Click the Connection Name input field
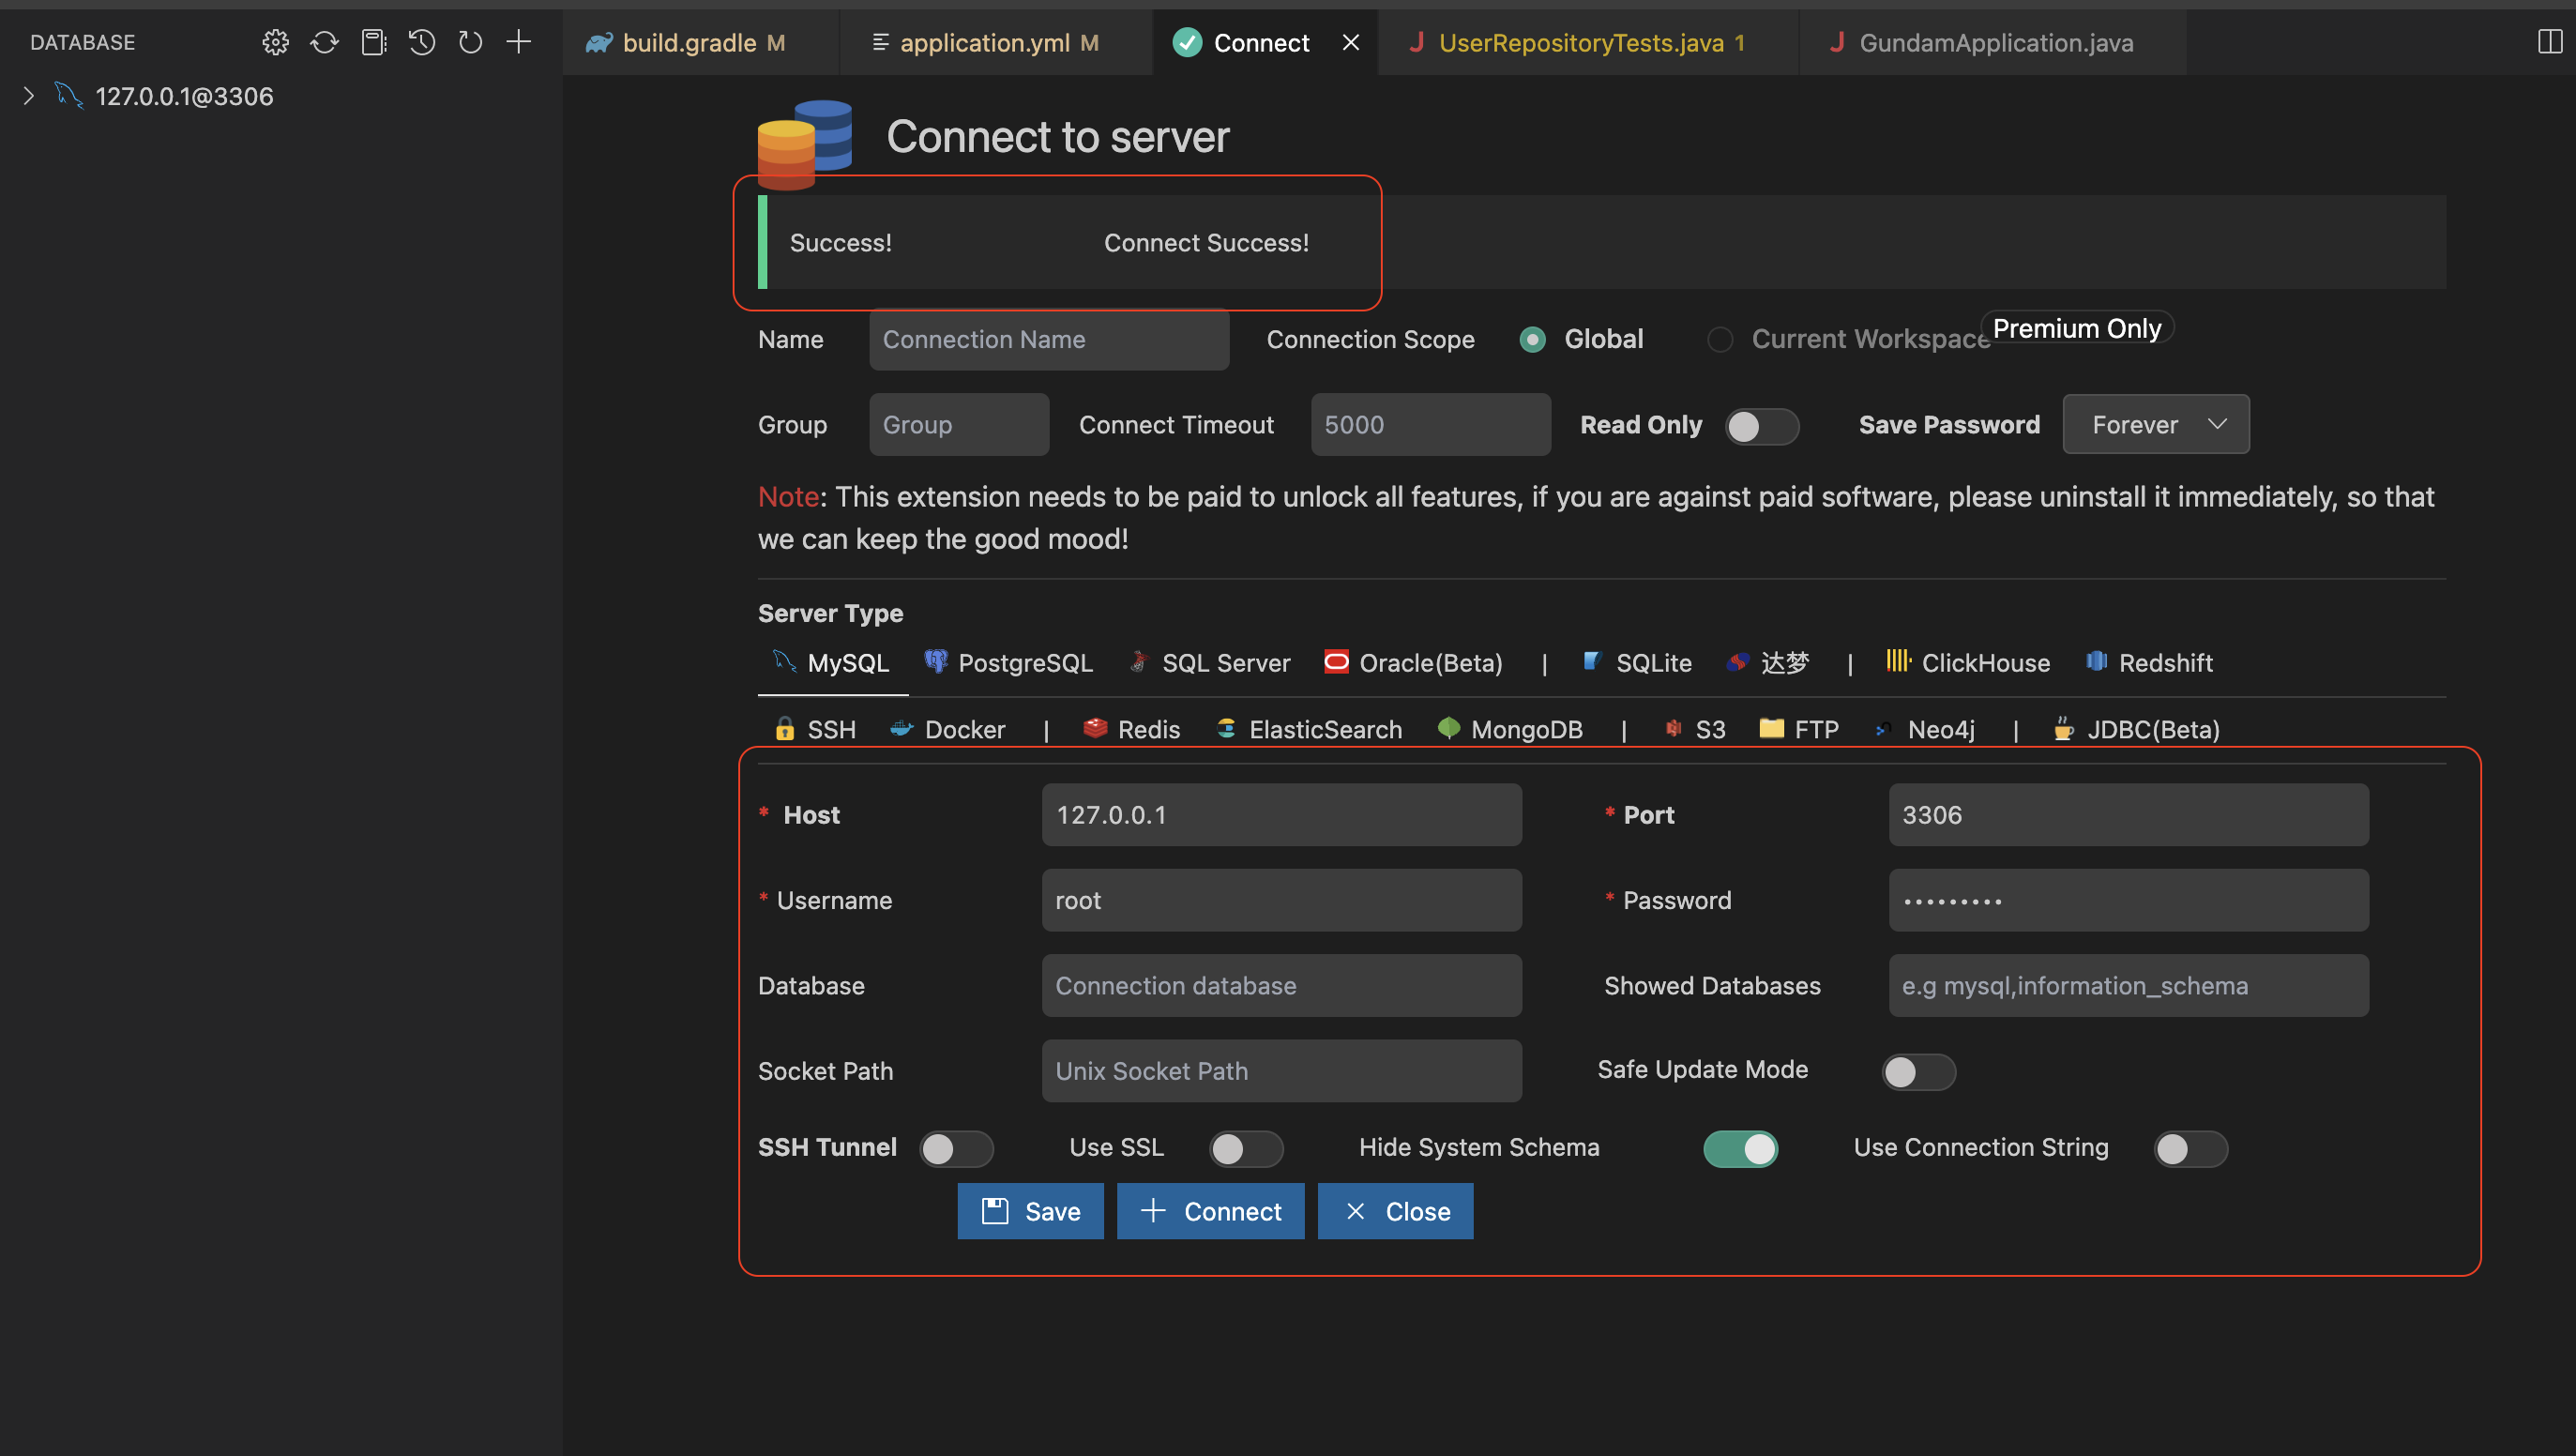Image resolution: width=2576 pixels, height=1456 pixels. [1048, 340]
